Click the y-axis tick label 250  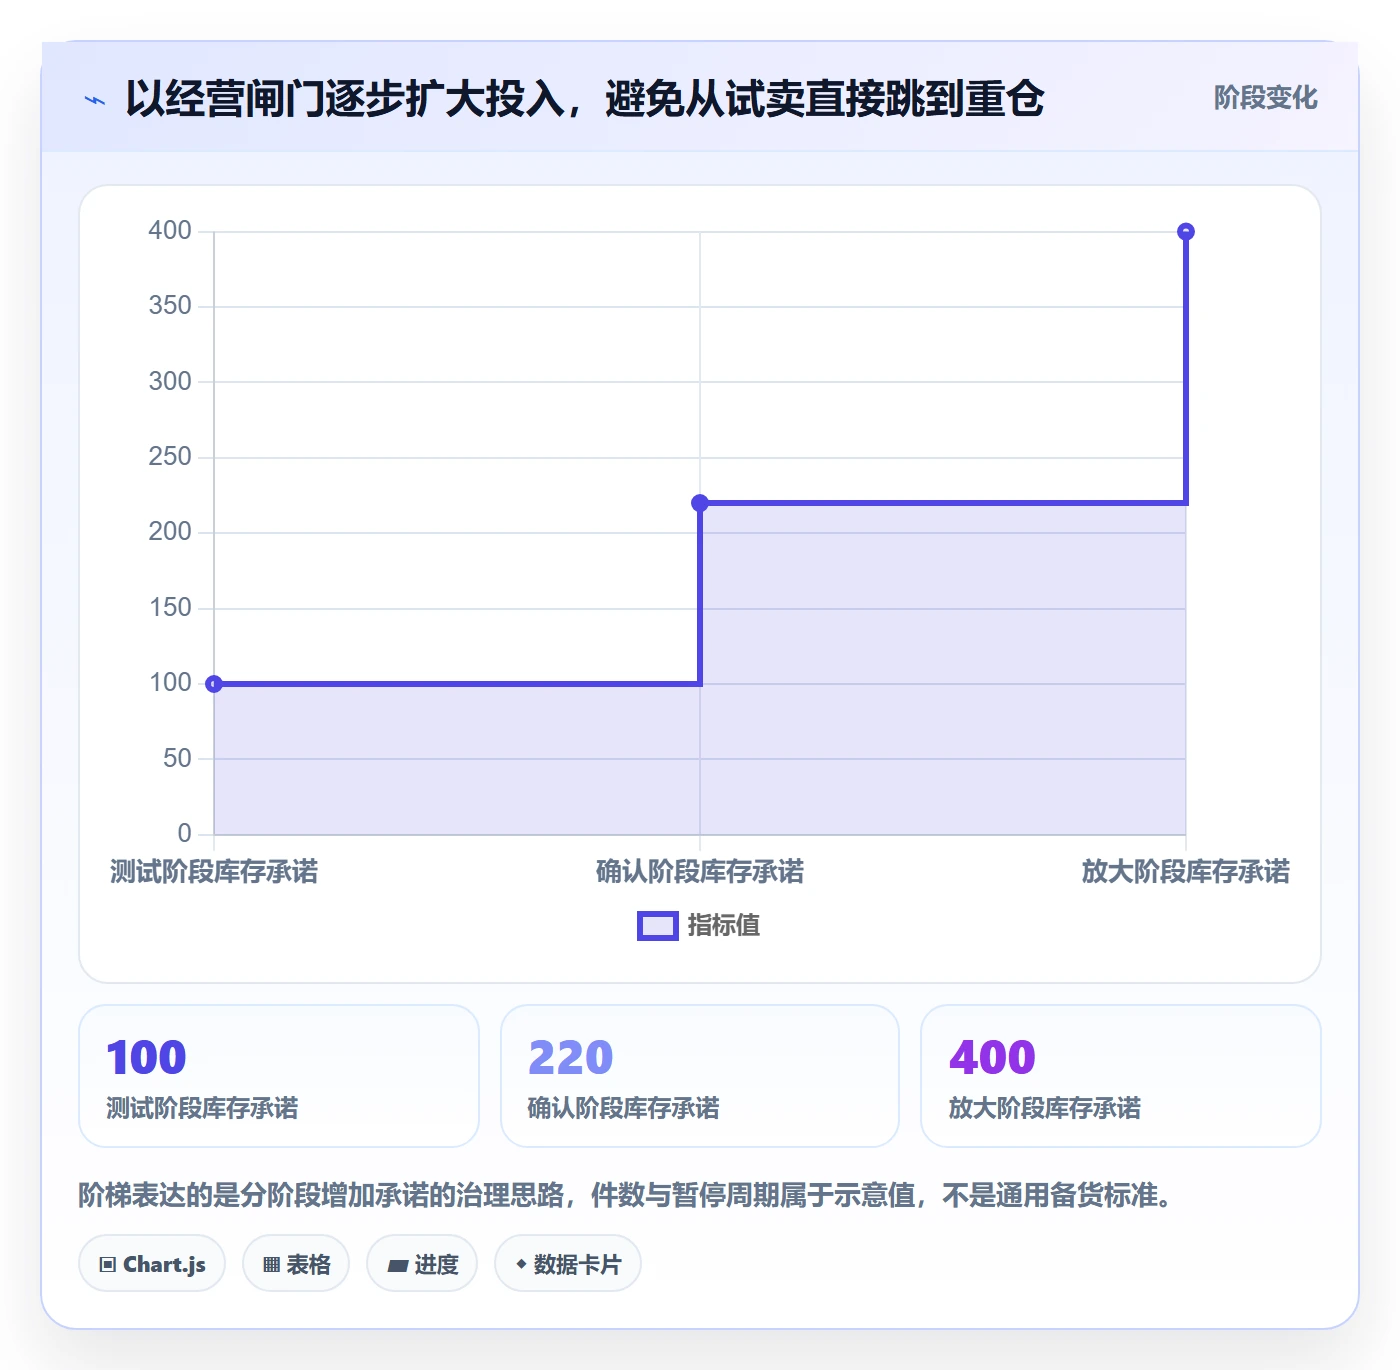click(x=170, y=457)
